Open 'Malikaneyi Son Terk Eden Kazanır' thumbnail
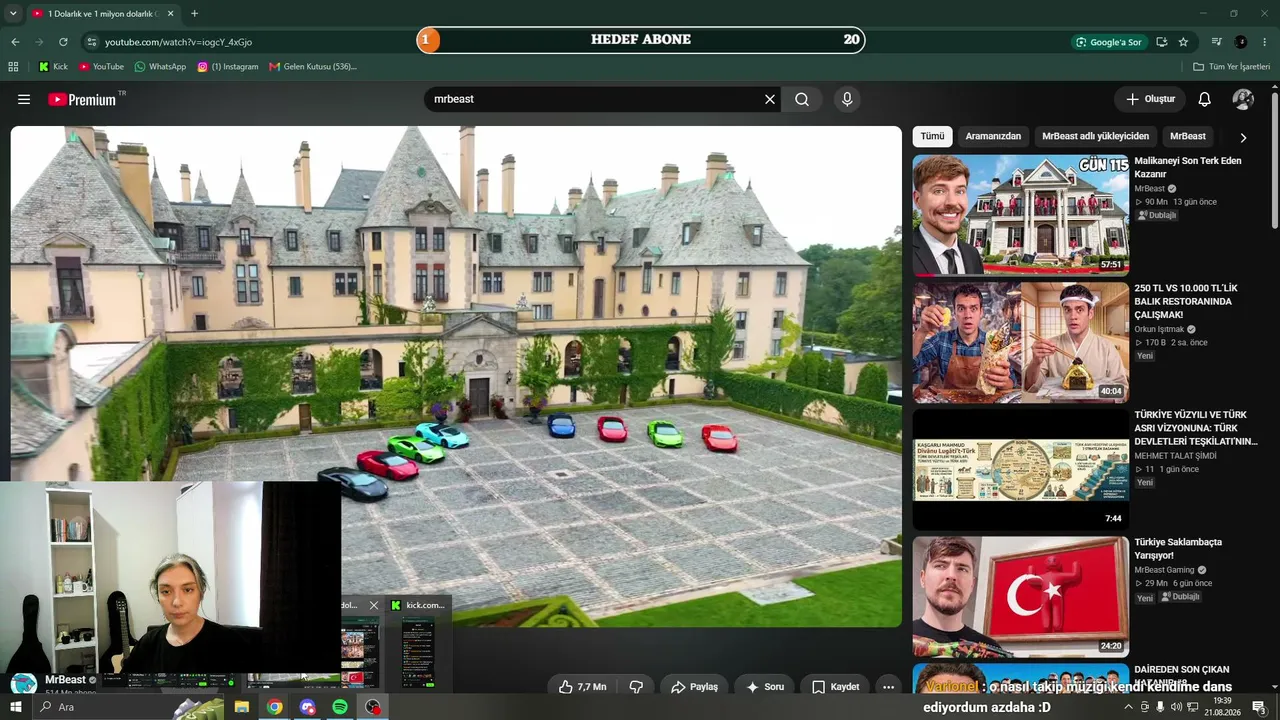1280x720 pixels. pyautogui.click(x=1020, y=215)
